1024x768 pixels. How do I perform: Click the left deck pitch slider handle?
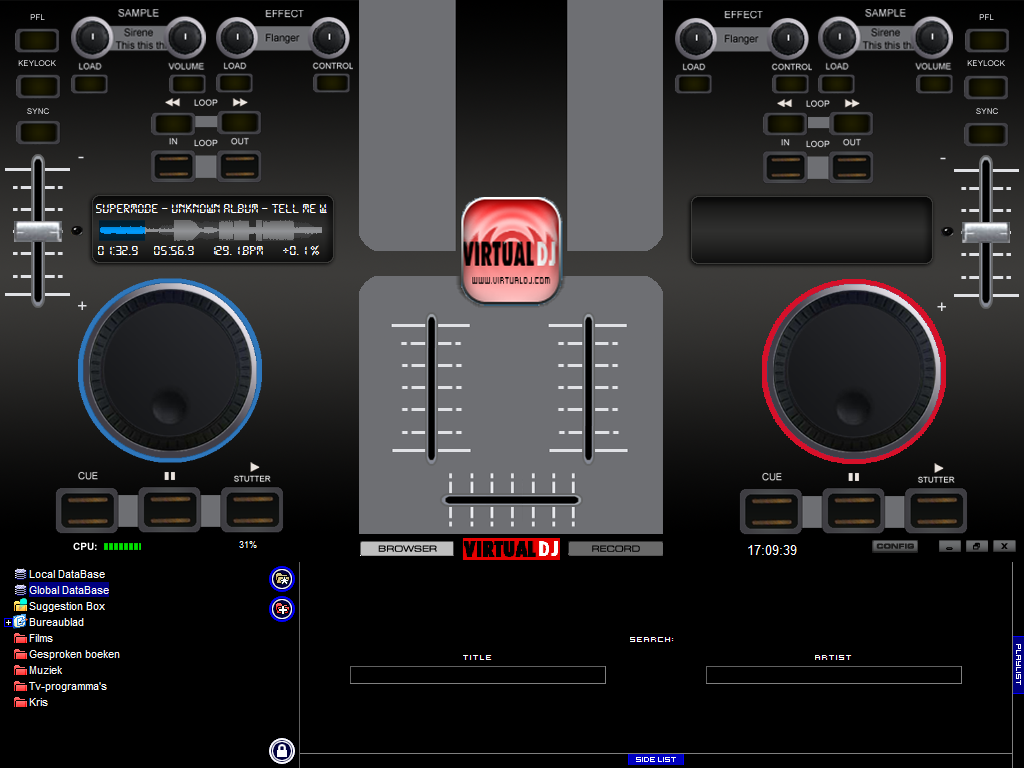click(38, 231)
